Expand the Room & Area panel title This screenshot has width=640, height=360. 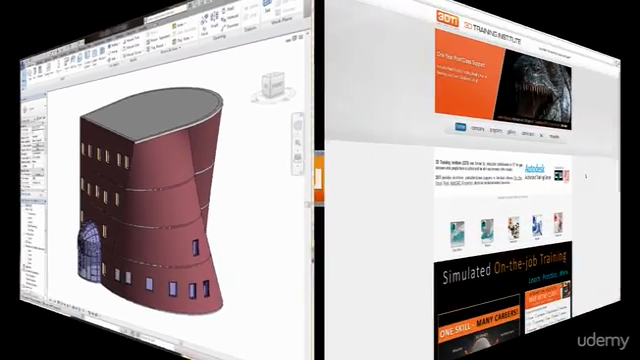[x=171, y=50]
